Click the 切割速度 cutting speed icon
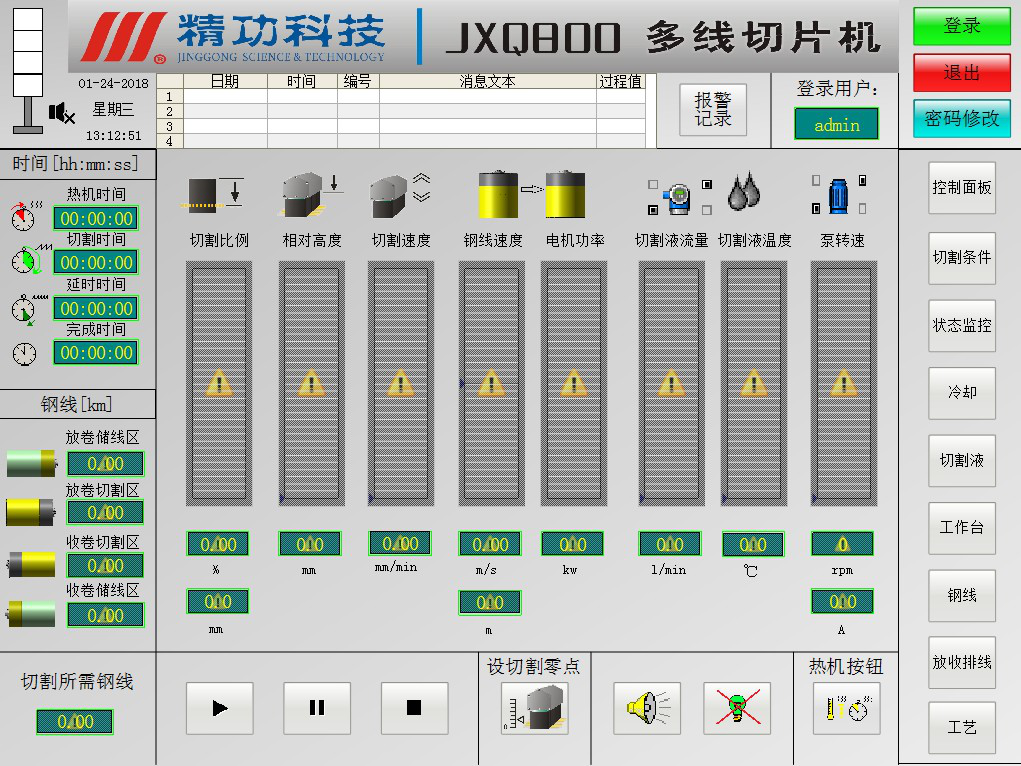This screenshot has height=766, width=1021. (400, 194)
